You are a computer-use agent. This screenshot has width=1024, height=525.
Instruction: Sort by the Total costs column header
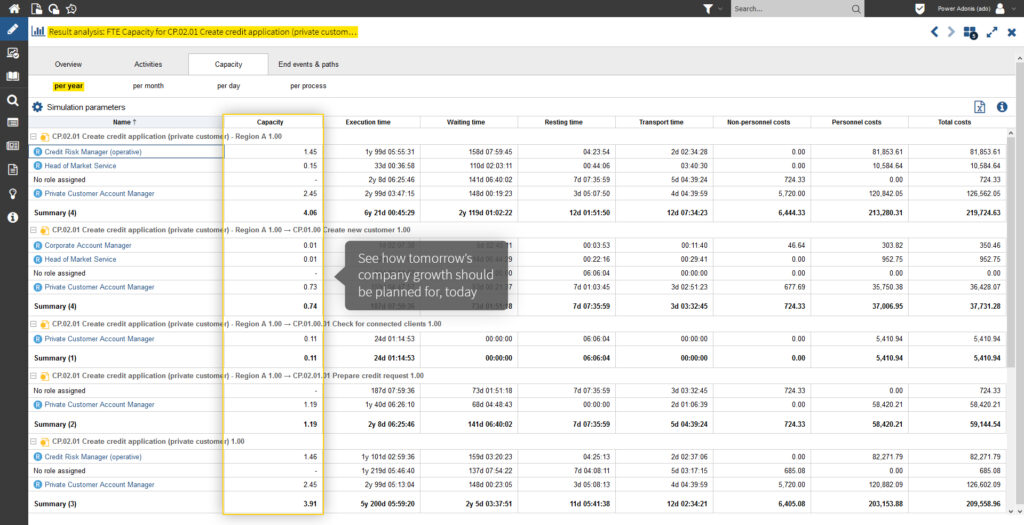[x=954, y=122]
